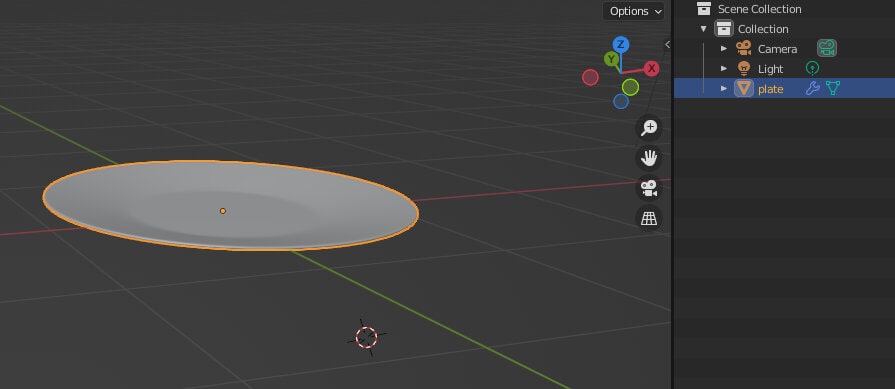The image size is (895, 389).
Task: Click the plate's orange origin point
Action: pyautogui.click(x=223, y=211)
